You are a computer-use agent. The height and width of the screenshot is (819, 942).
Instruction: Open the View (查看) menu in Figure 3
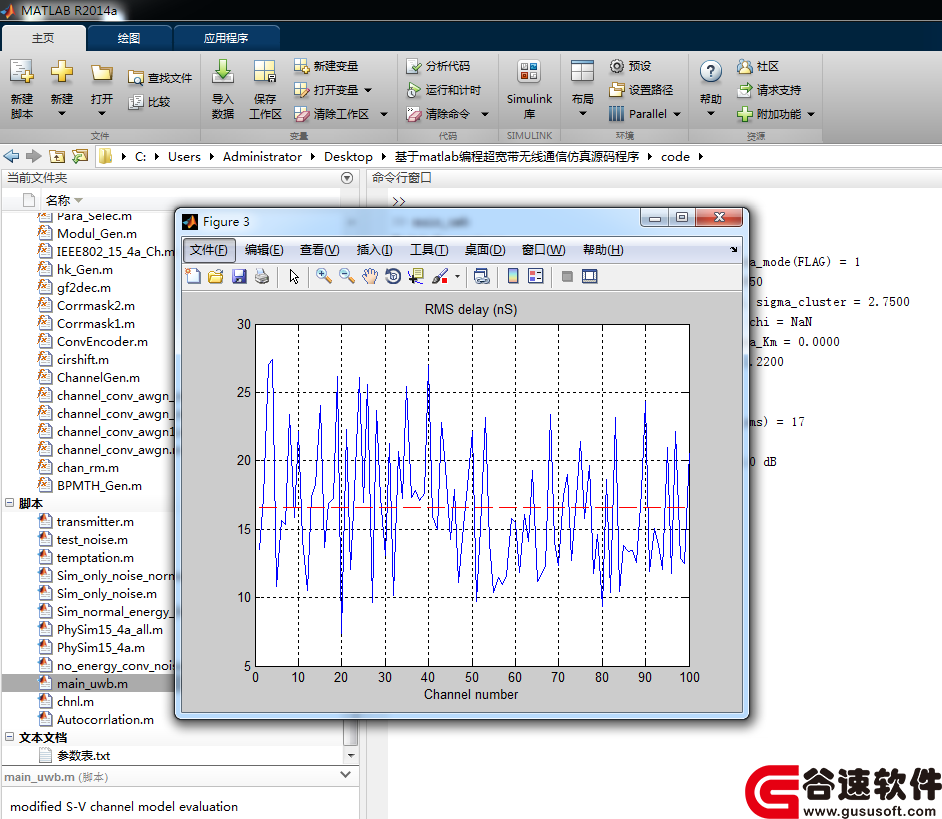tap(320, 250)
